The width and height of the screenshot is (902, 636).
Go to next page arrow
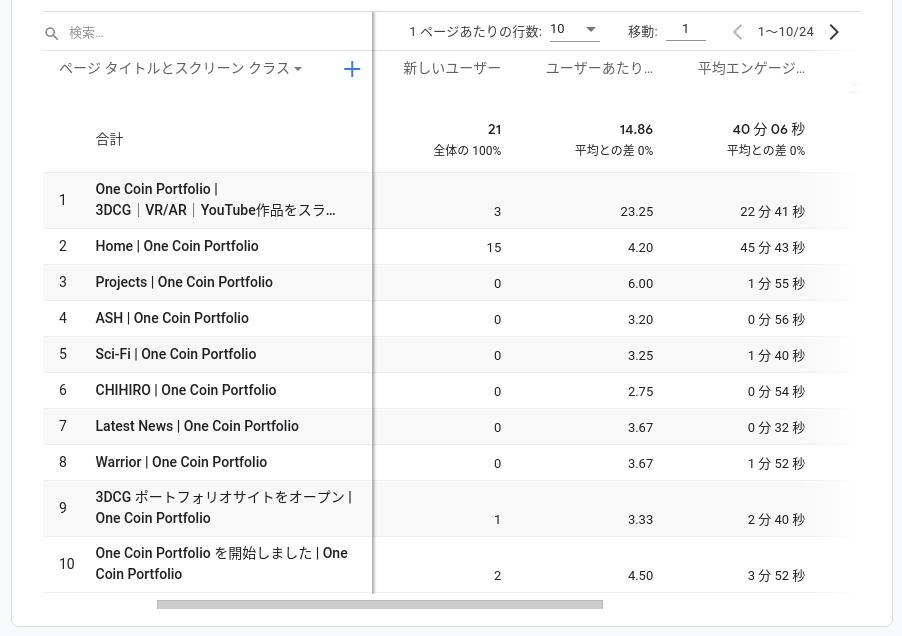coord(834,32)
